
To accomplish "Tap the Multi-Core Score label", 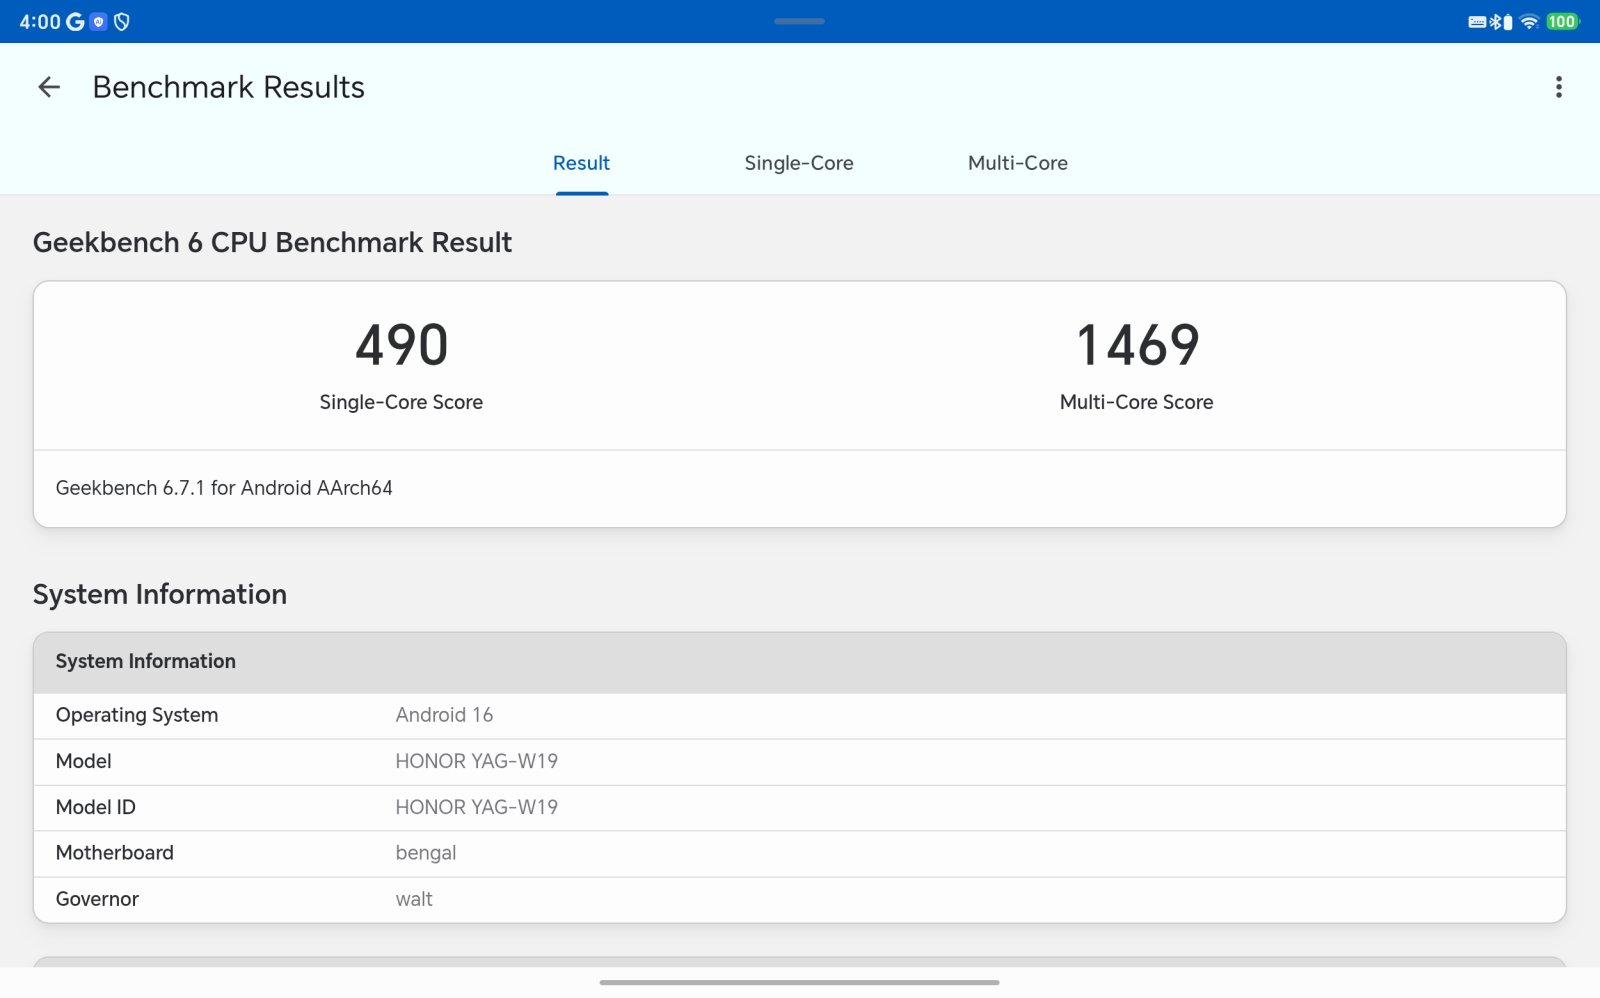I will 1137,402.
